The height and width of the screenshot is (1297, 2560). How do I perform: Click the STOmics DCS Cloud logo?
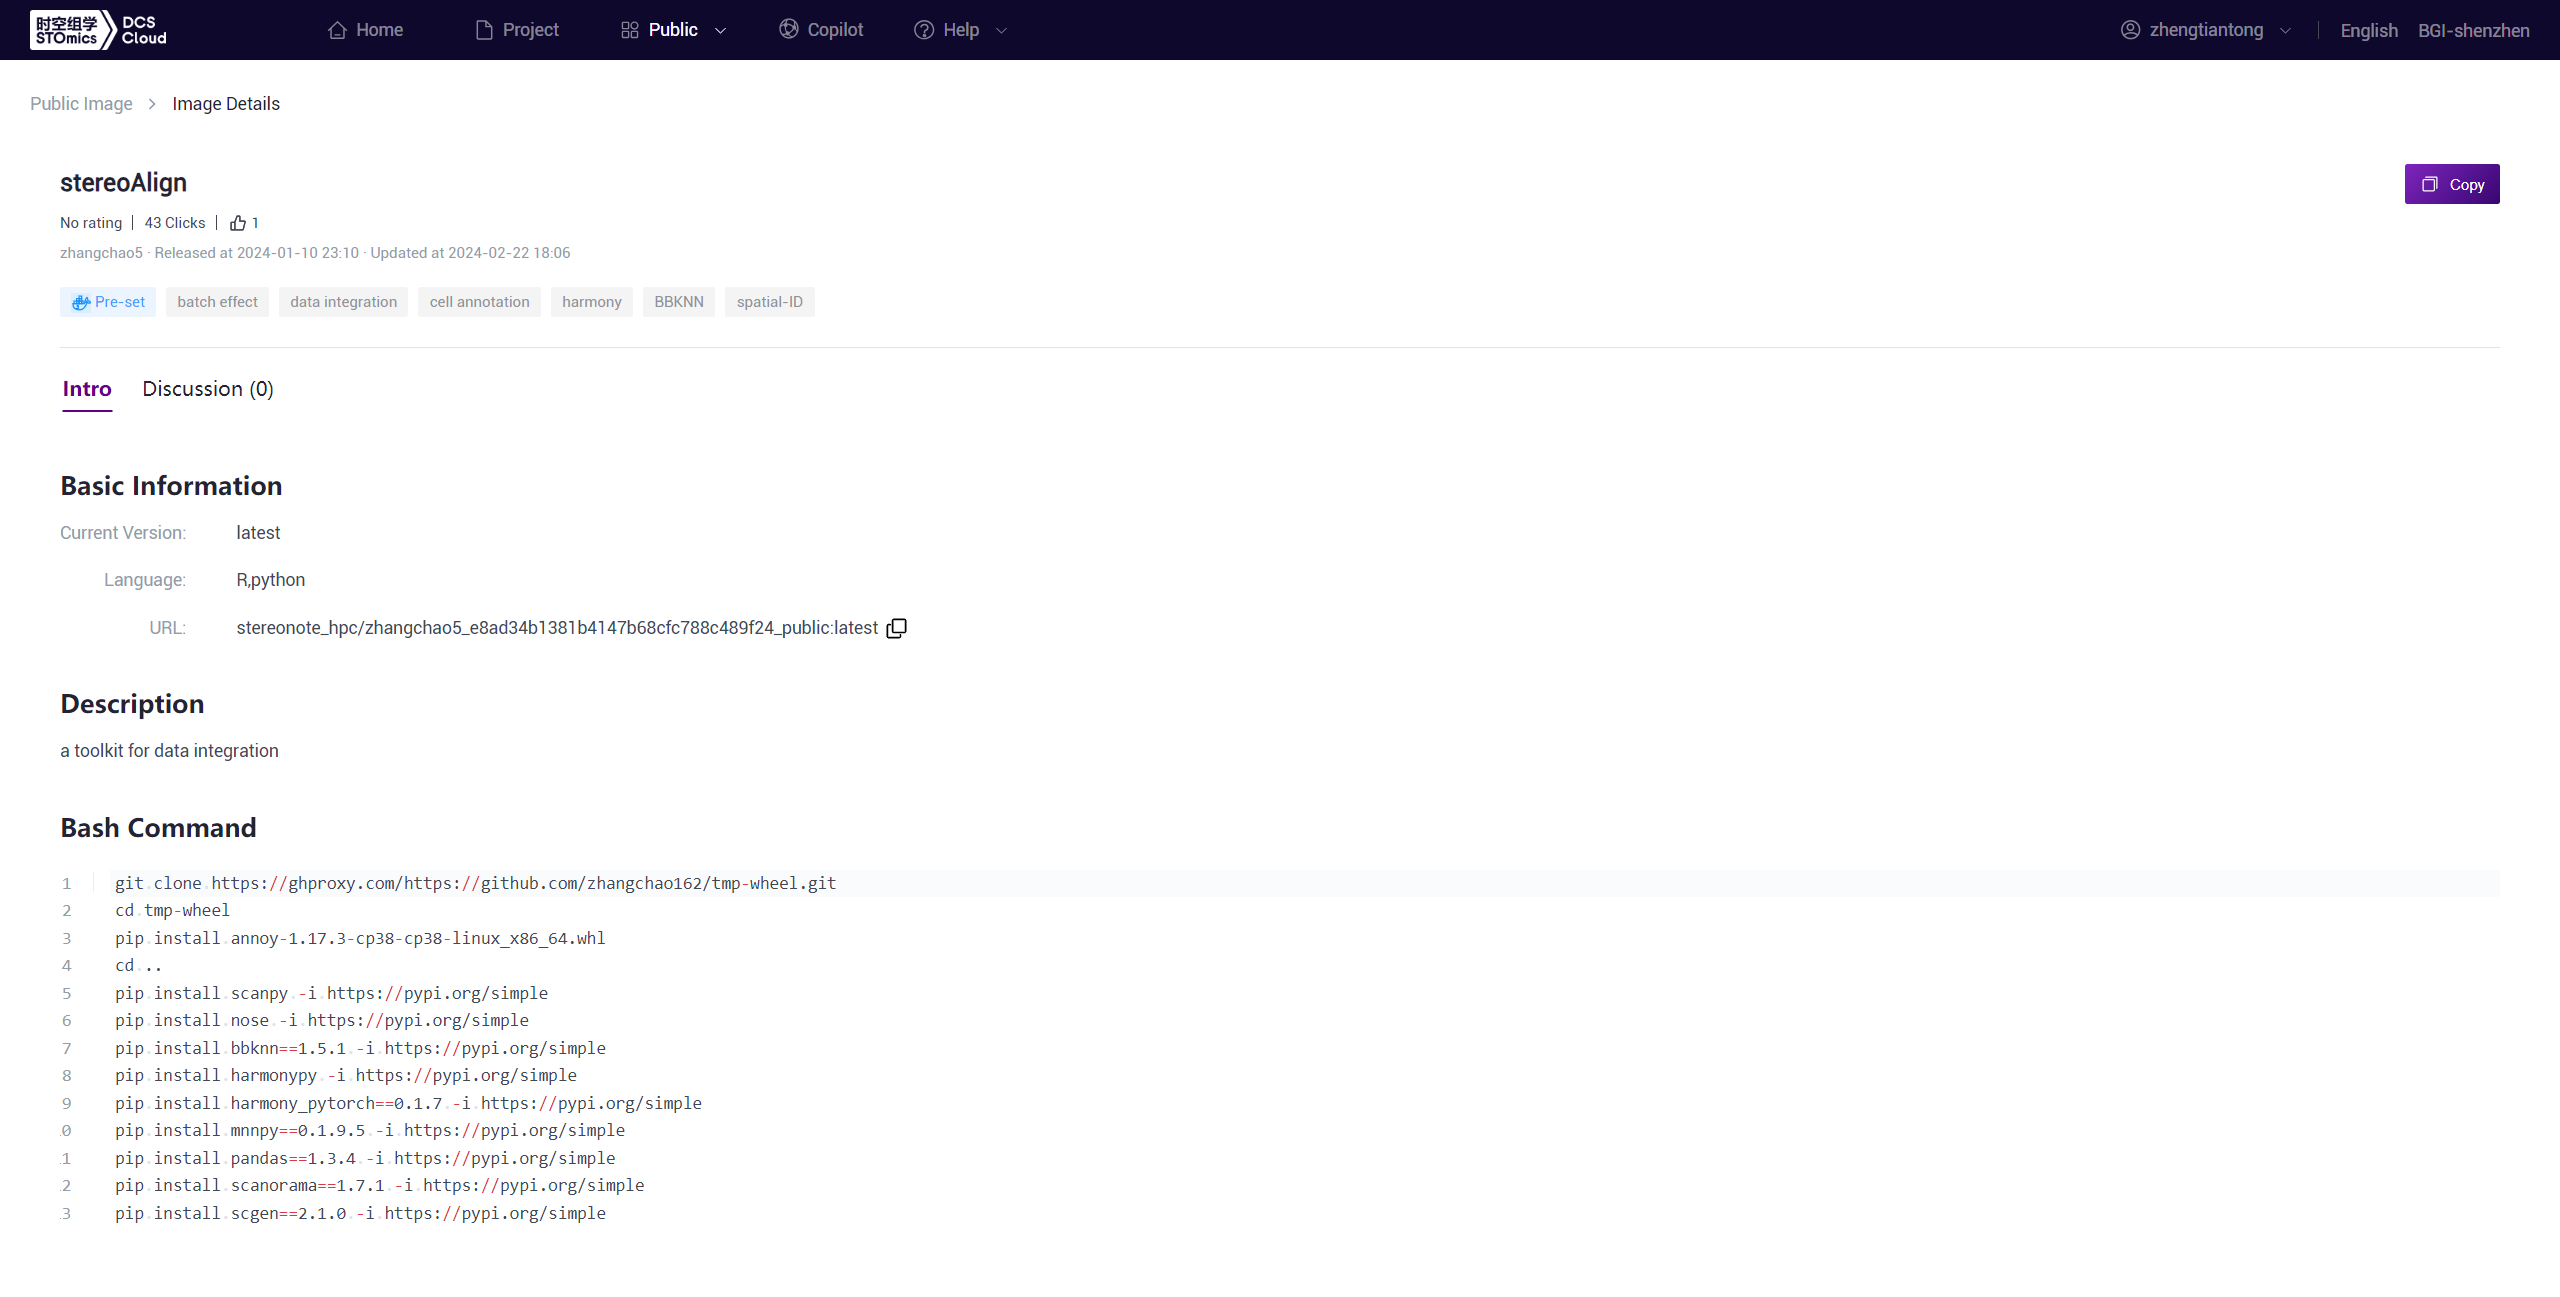pos(99,30)
